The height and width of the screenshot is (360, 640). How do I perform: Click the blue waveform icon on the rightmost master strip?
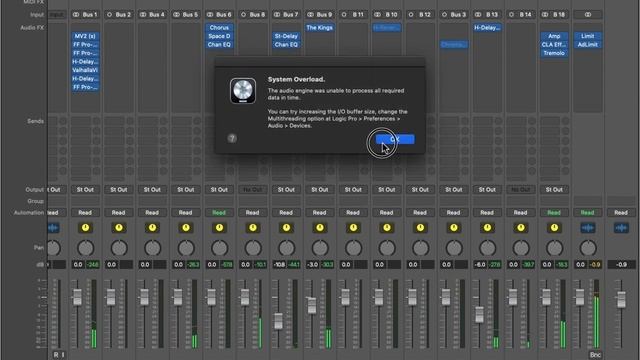tap(621, 228)
